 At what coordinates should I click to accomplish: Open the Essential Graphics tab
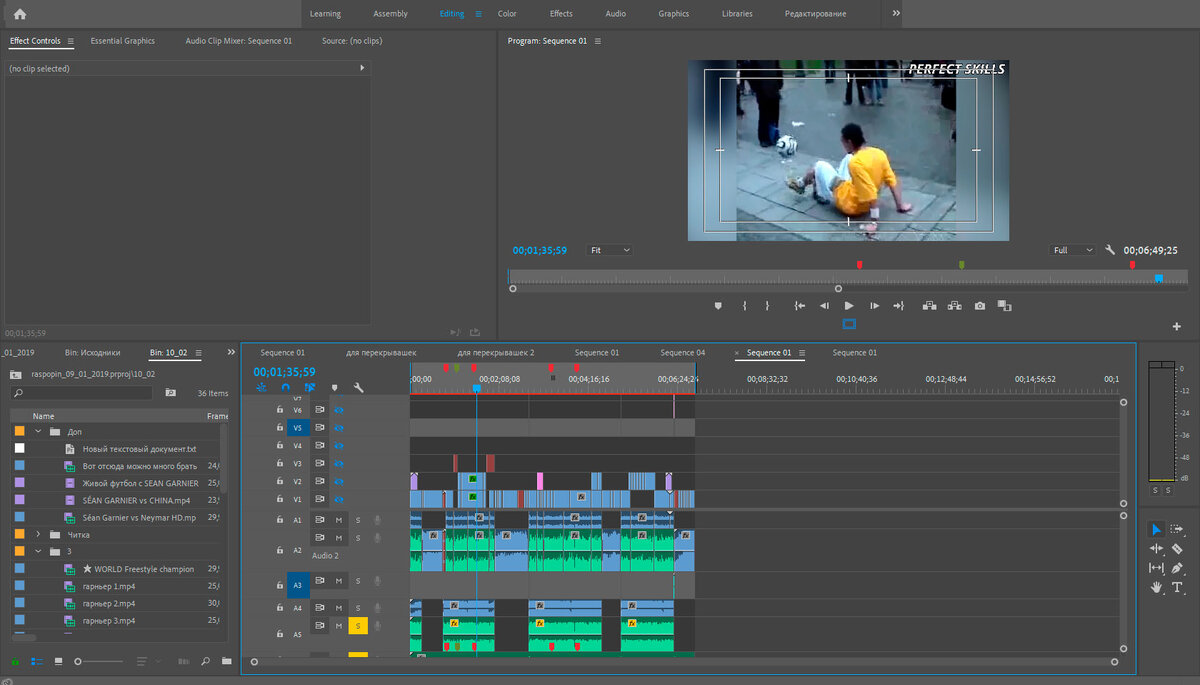click(122, 41)
